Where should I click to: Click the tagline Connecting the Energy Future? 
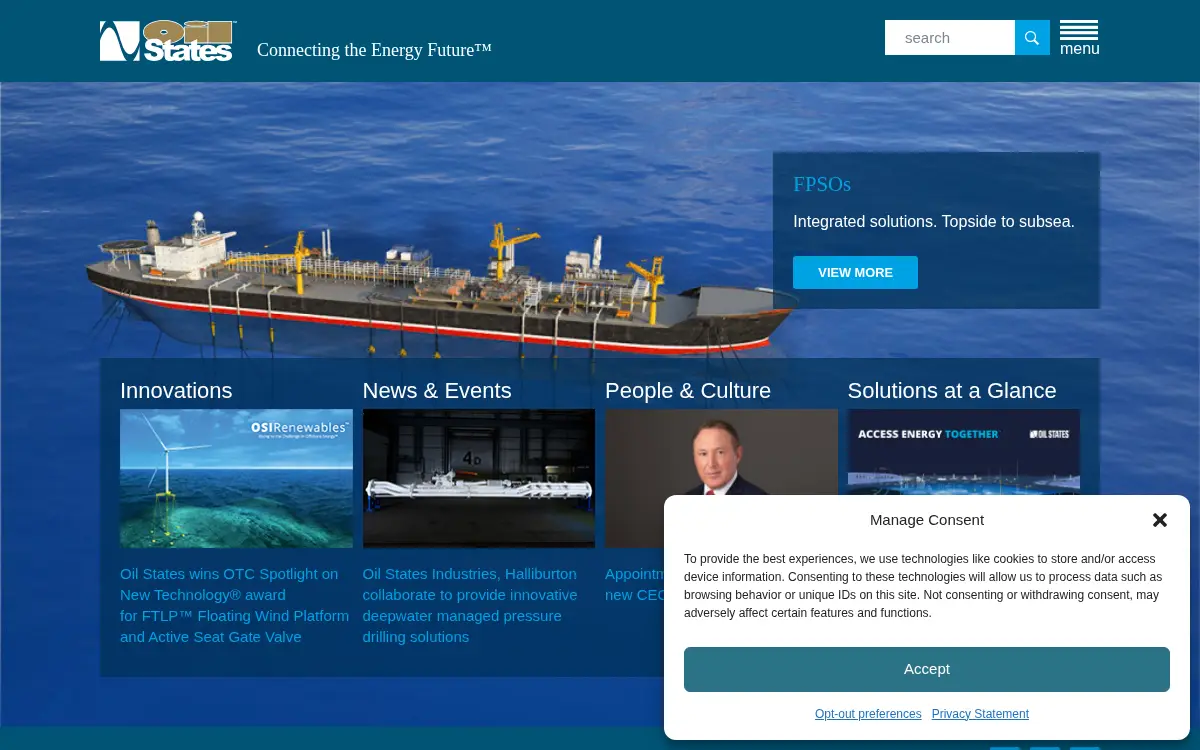[374, 50]
